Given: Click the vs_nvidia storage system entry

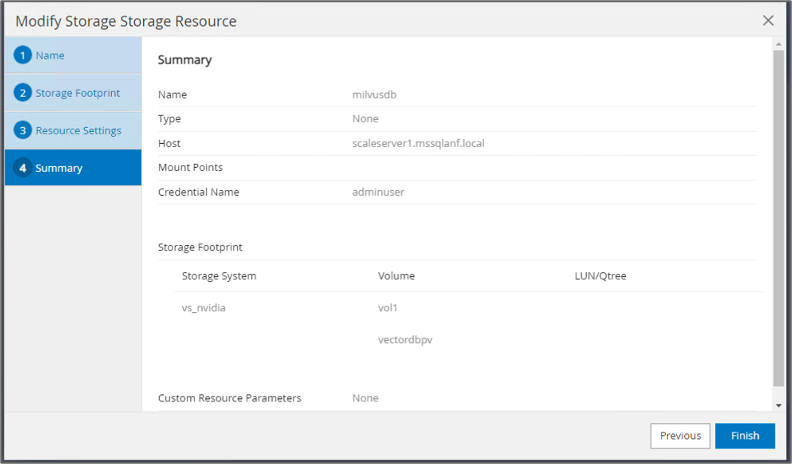Looking at the screenshot, I should pos(203,308).
